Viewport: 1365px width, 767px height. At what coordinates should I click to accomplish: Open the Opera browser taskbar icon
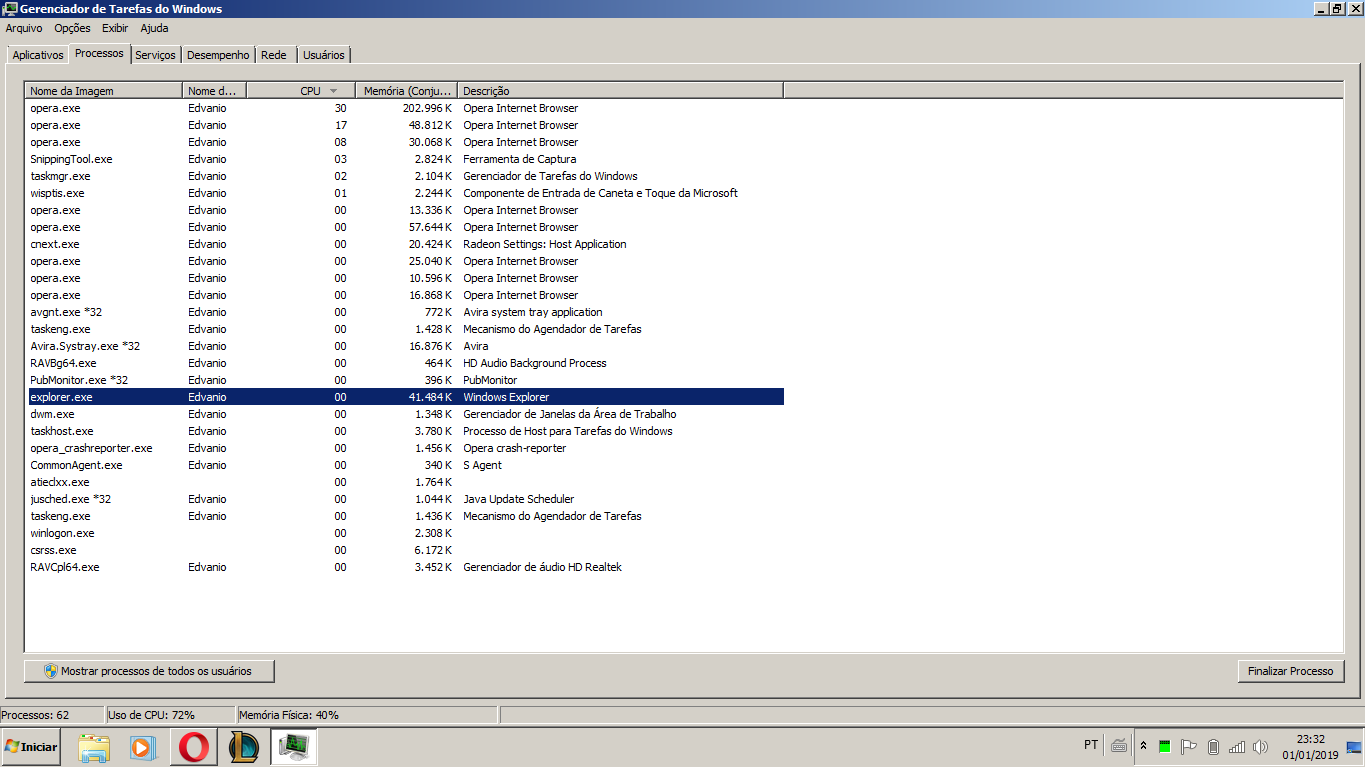[194, 746]
